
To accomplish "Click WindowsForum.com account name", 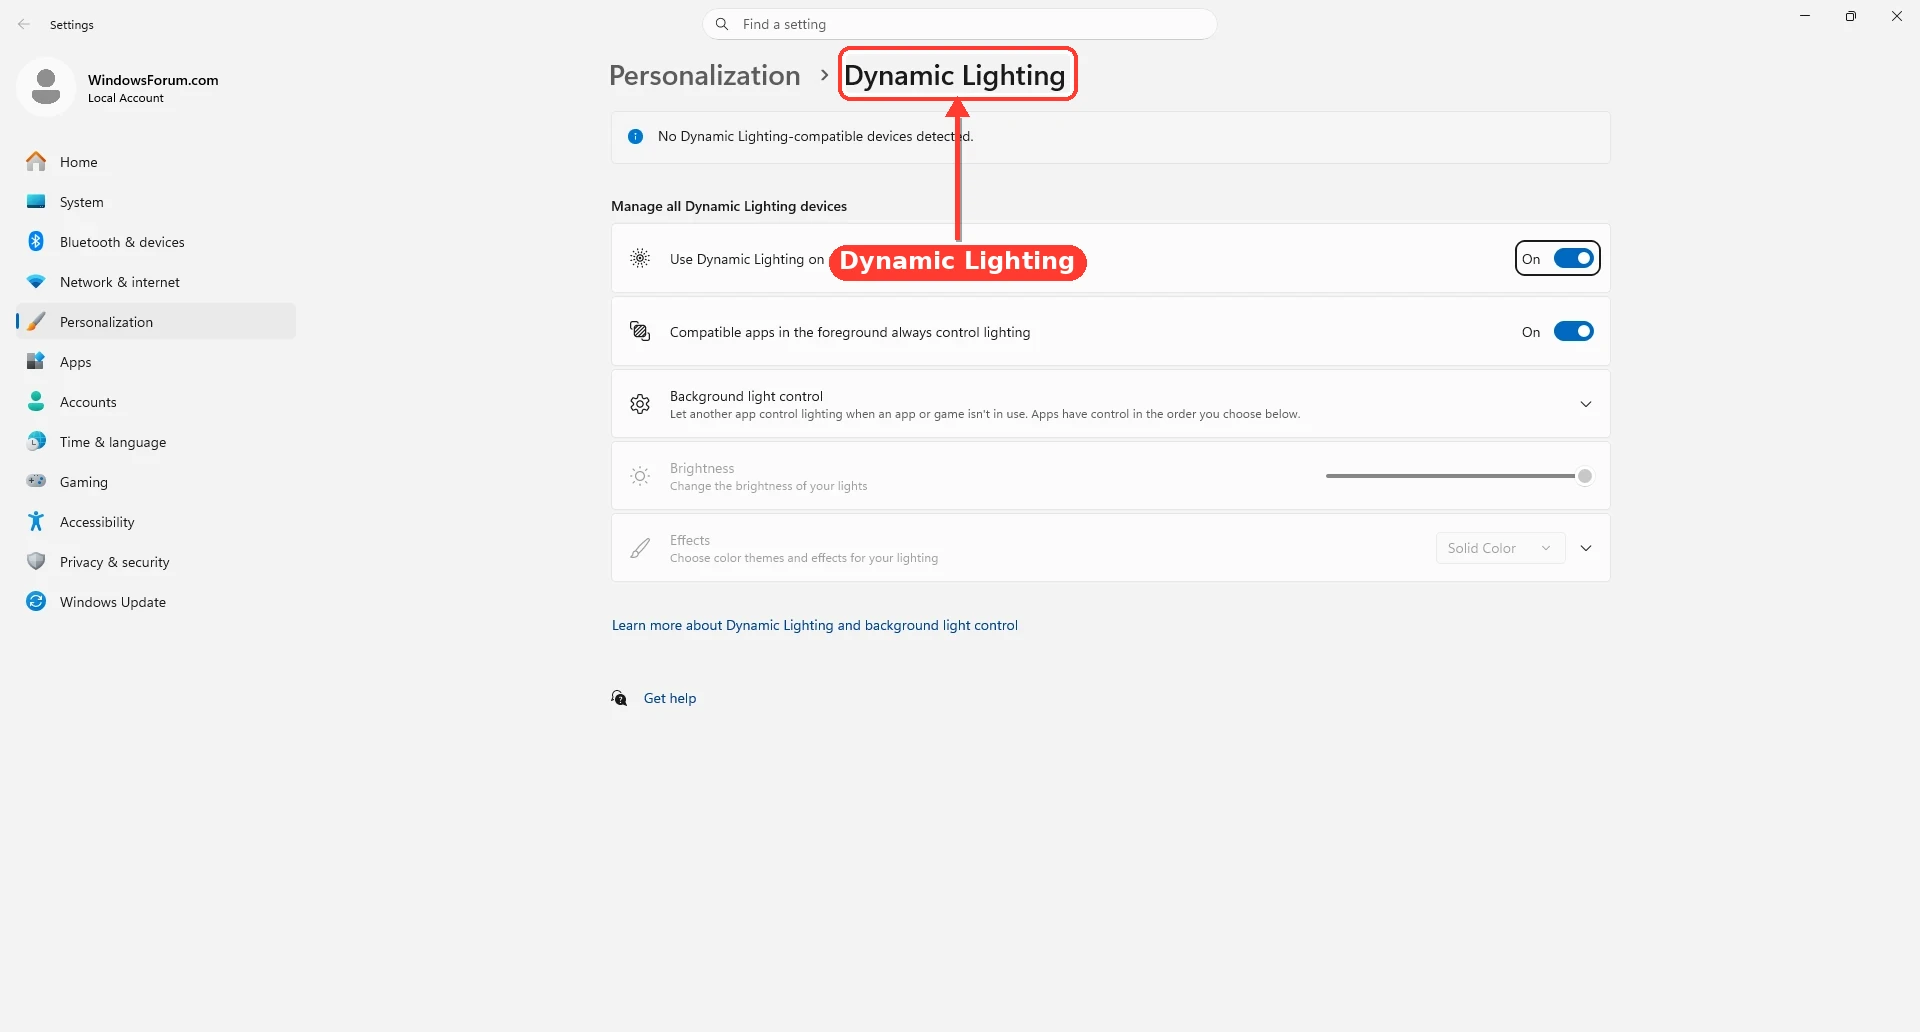I will point(153,80).
